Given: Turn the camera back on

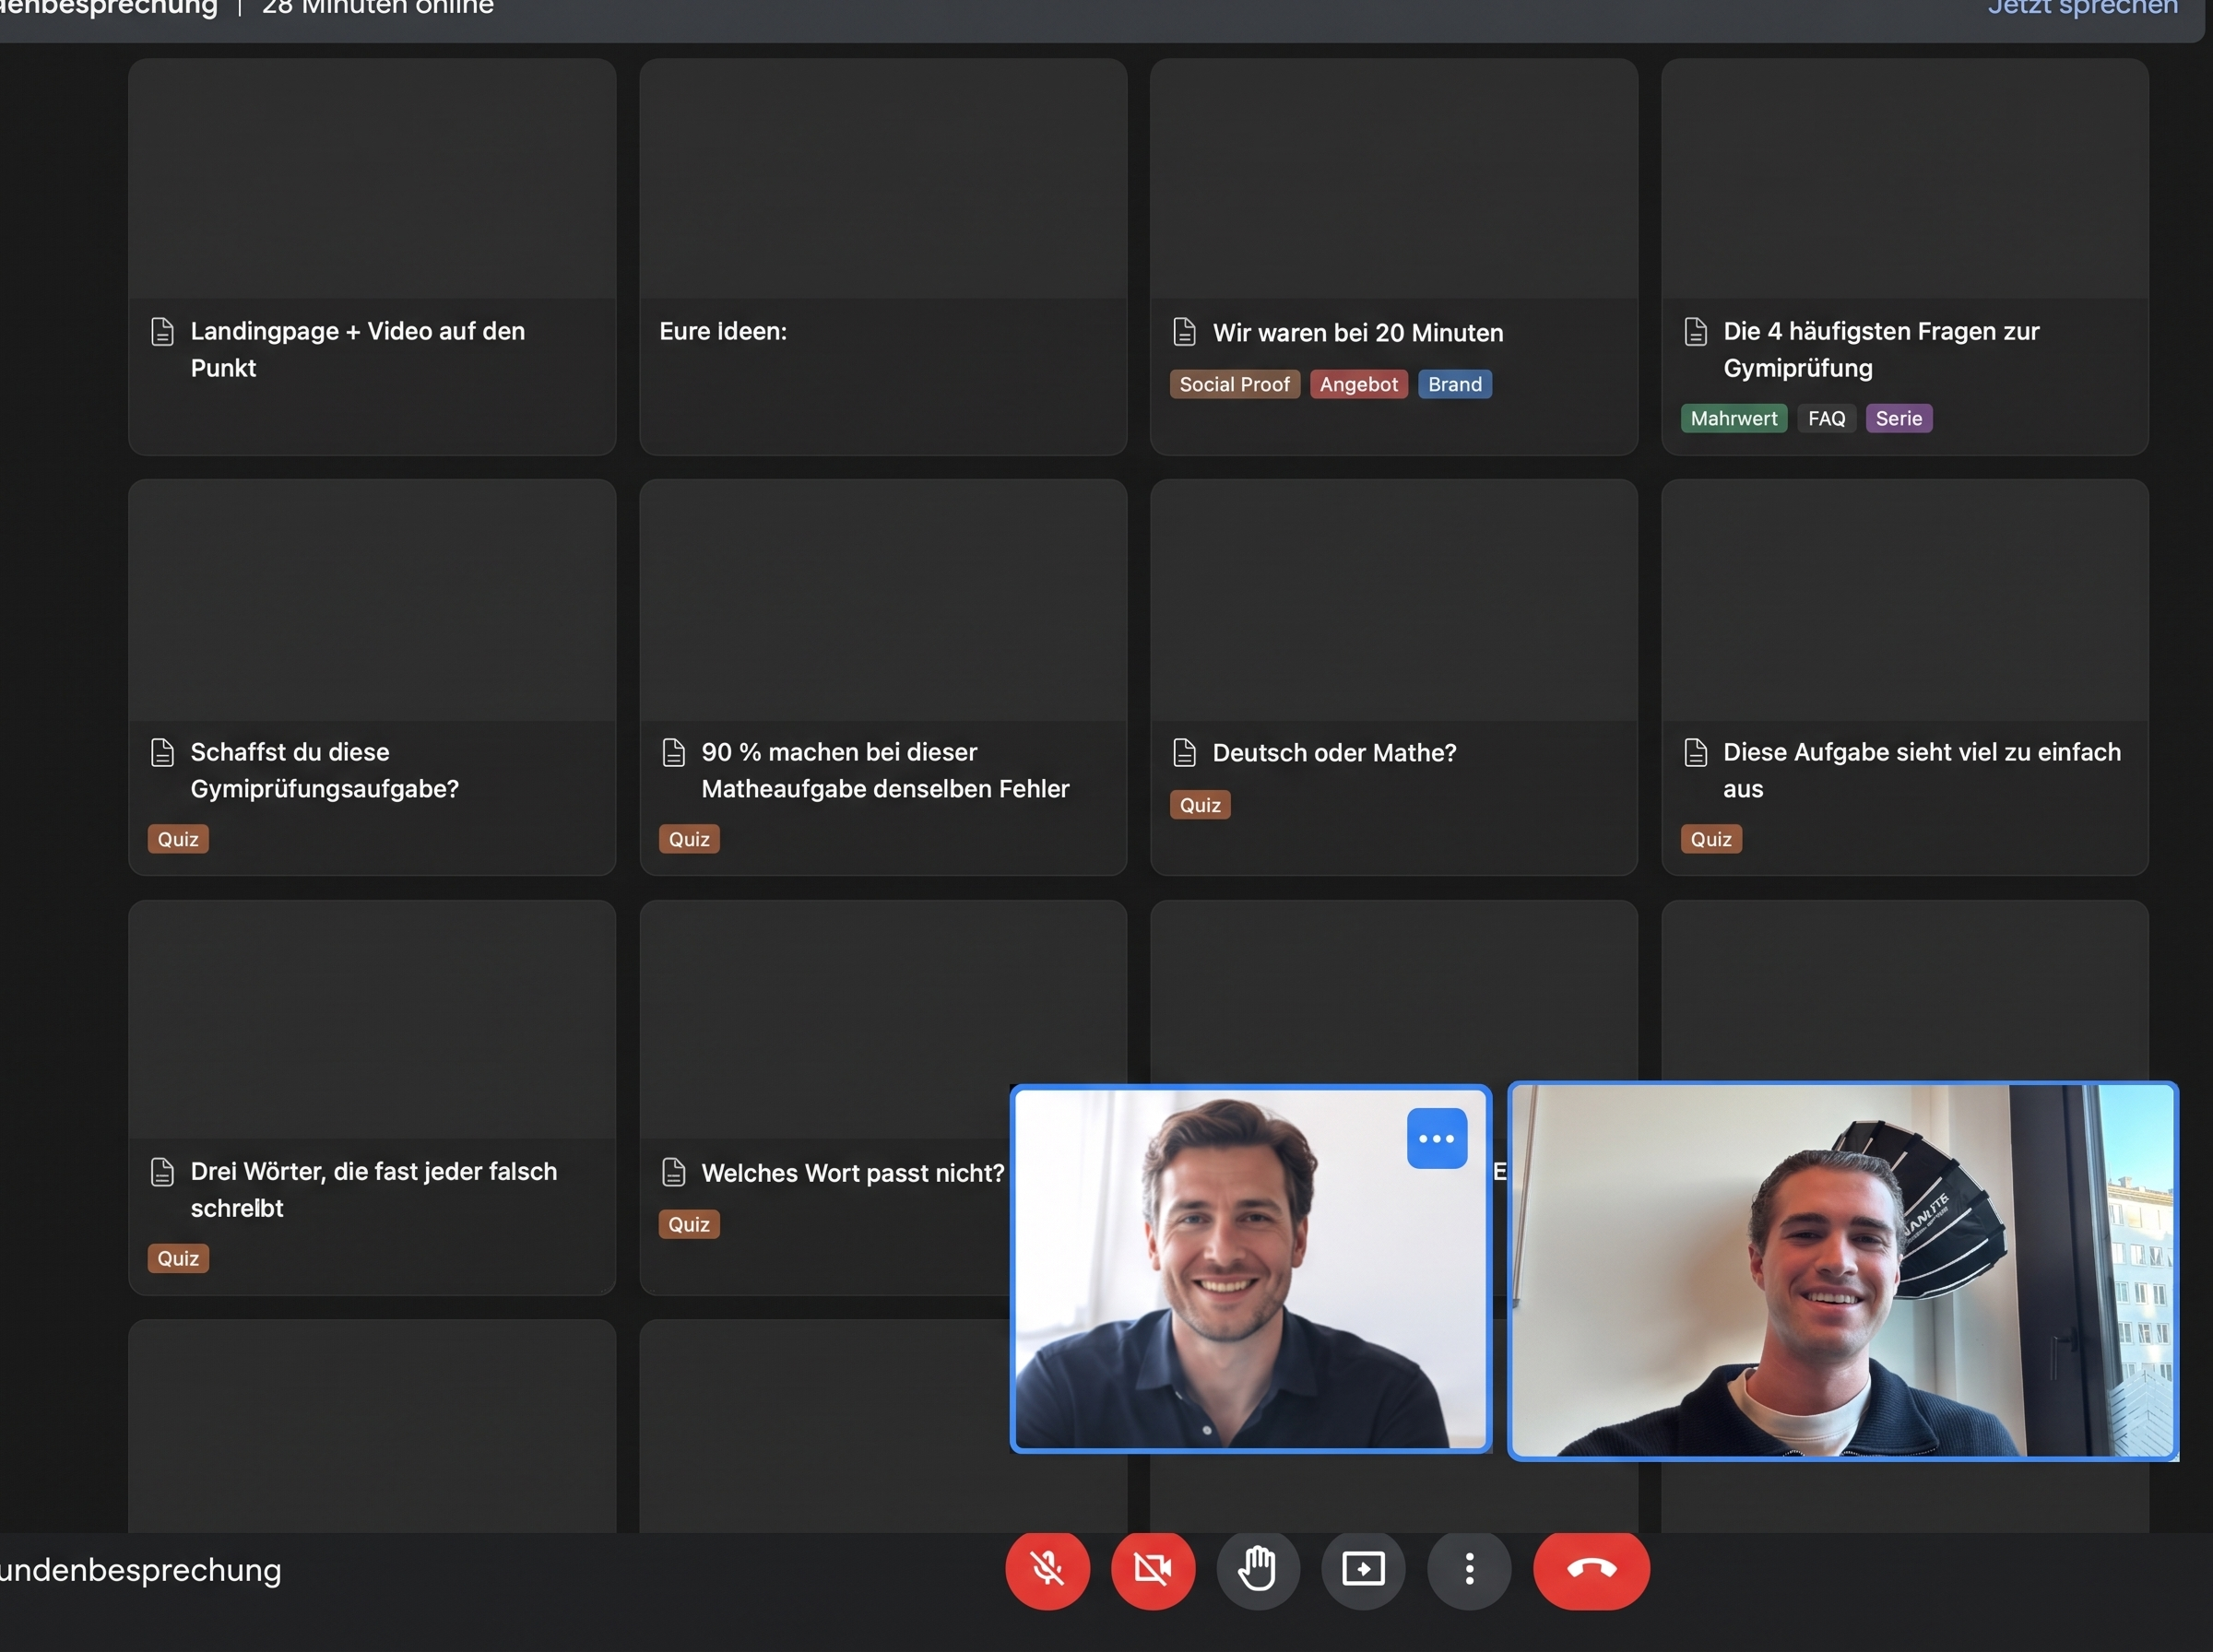Looking at the screenshot, I should pyautogui.click(x=1153, y=1568).
